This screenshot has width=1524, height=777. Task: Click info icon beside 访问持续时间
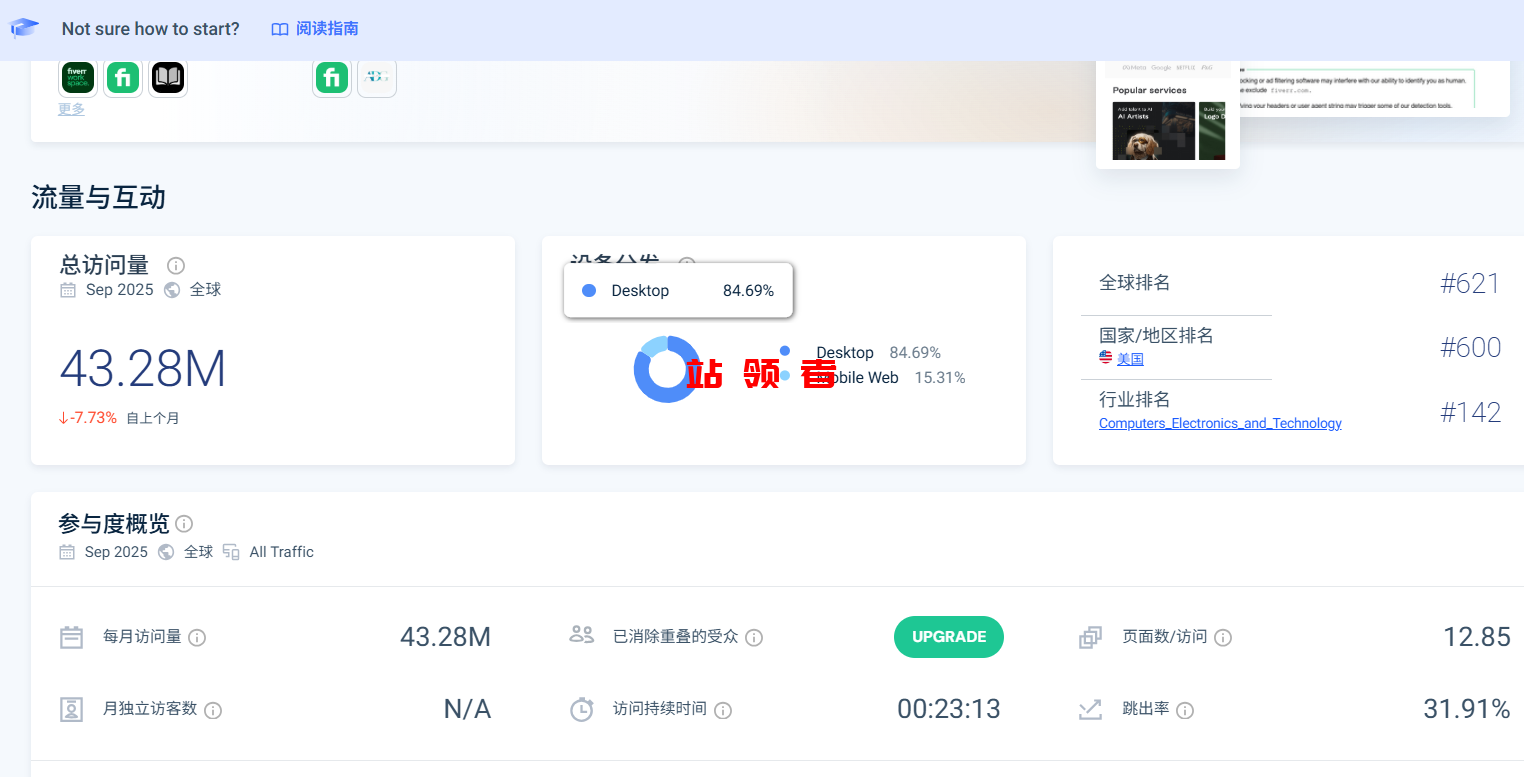point(723,711)
